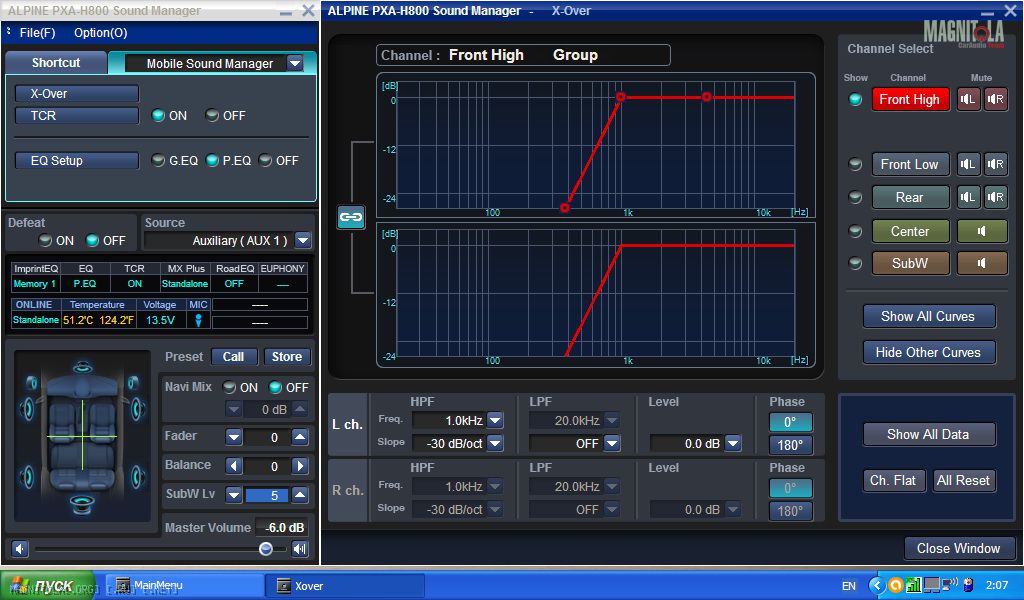
Task: Lower the SubW Lv value
Action: 234,495
